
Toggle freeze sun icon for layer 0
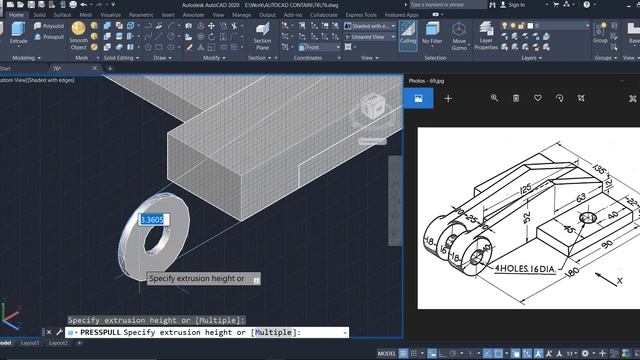tap(513, 26)
